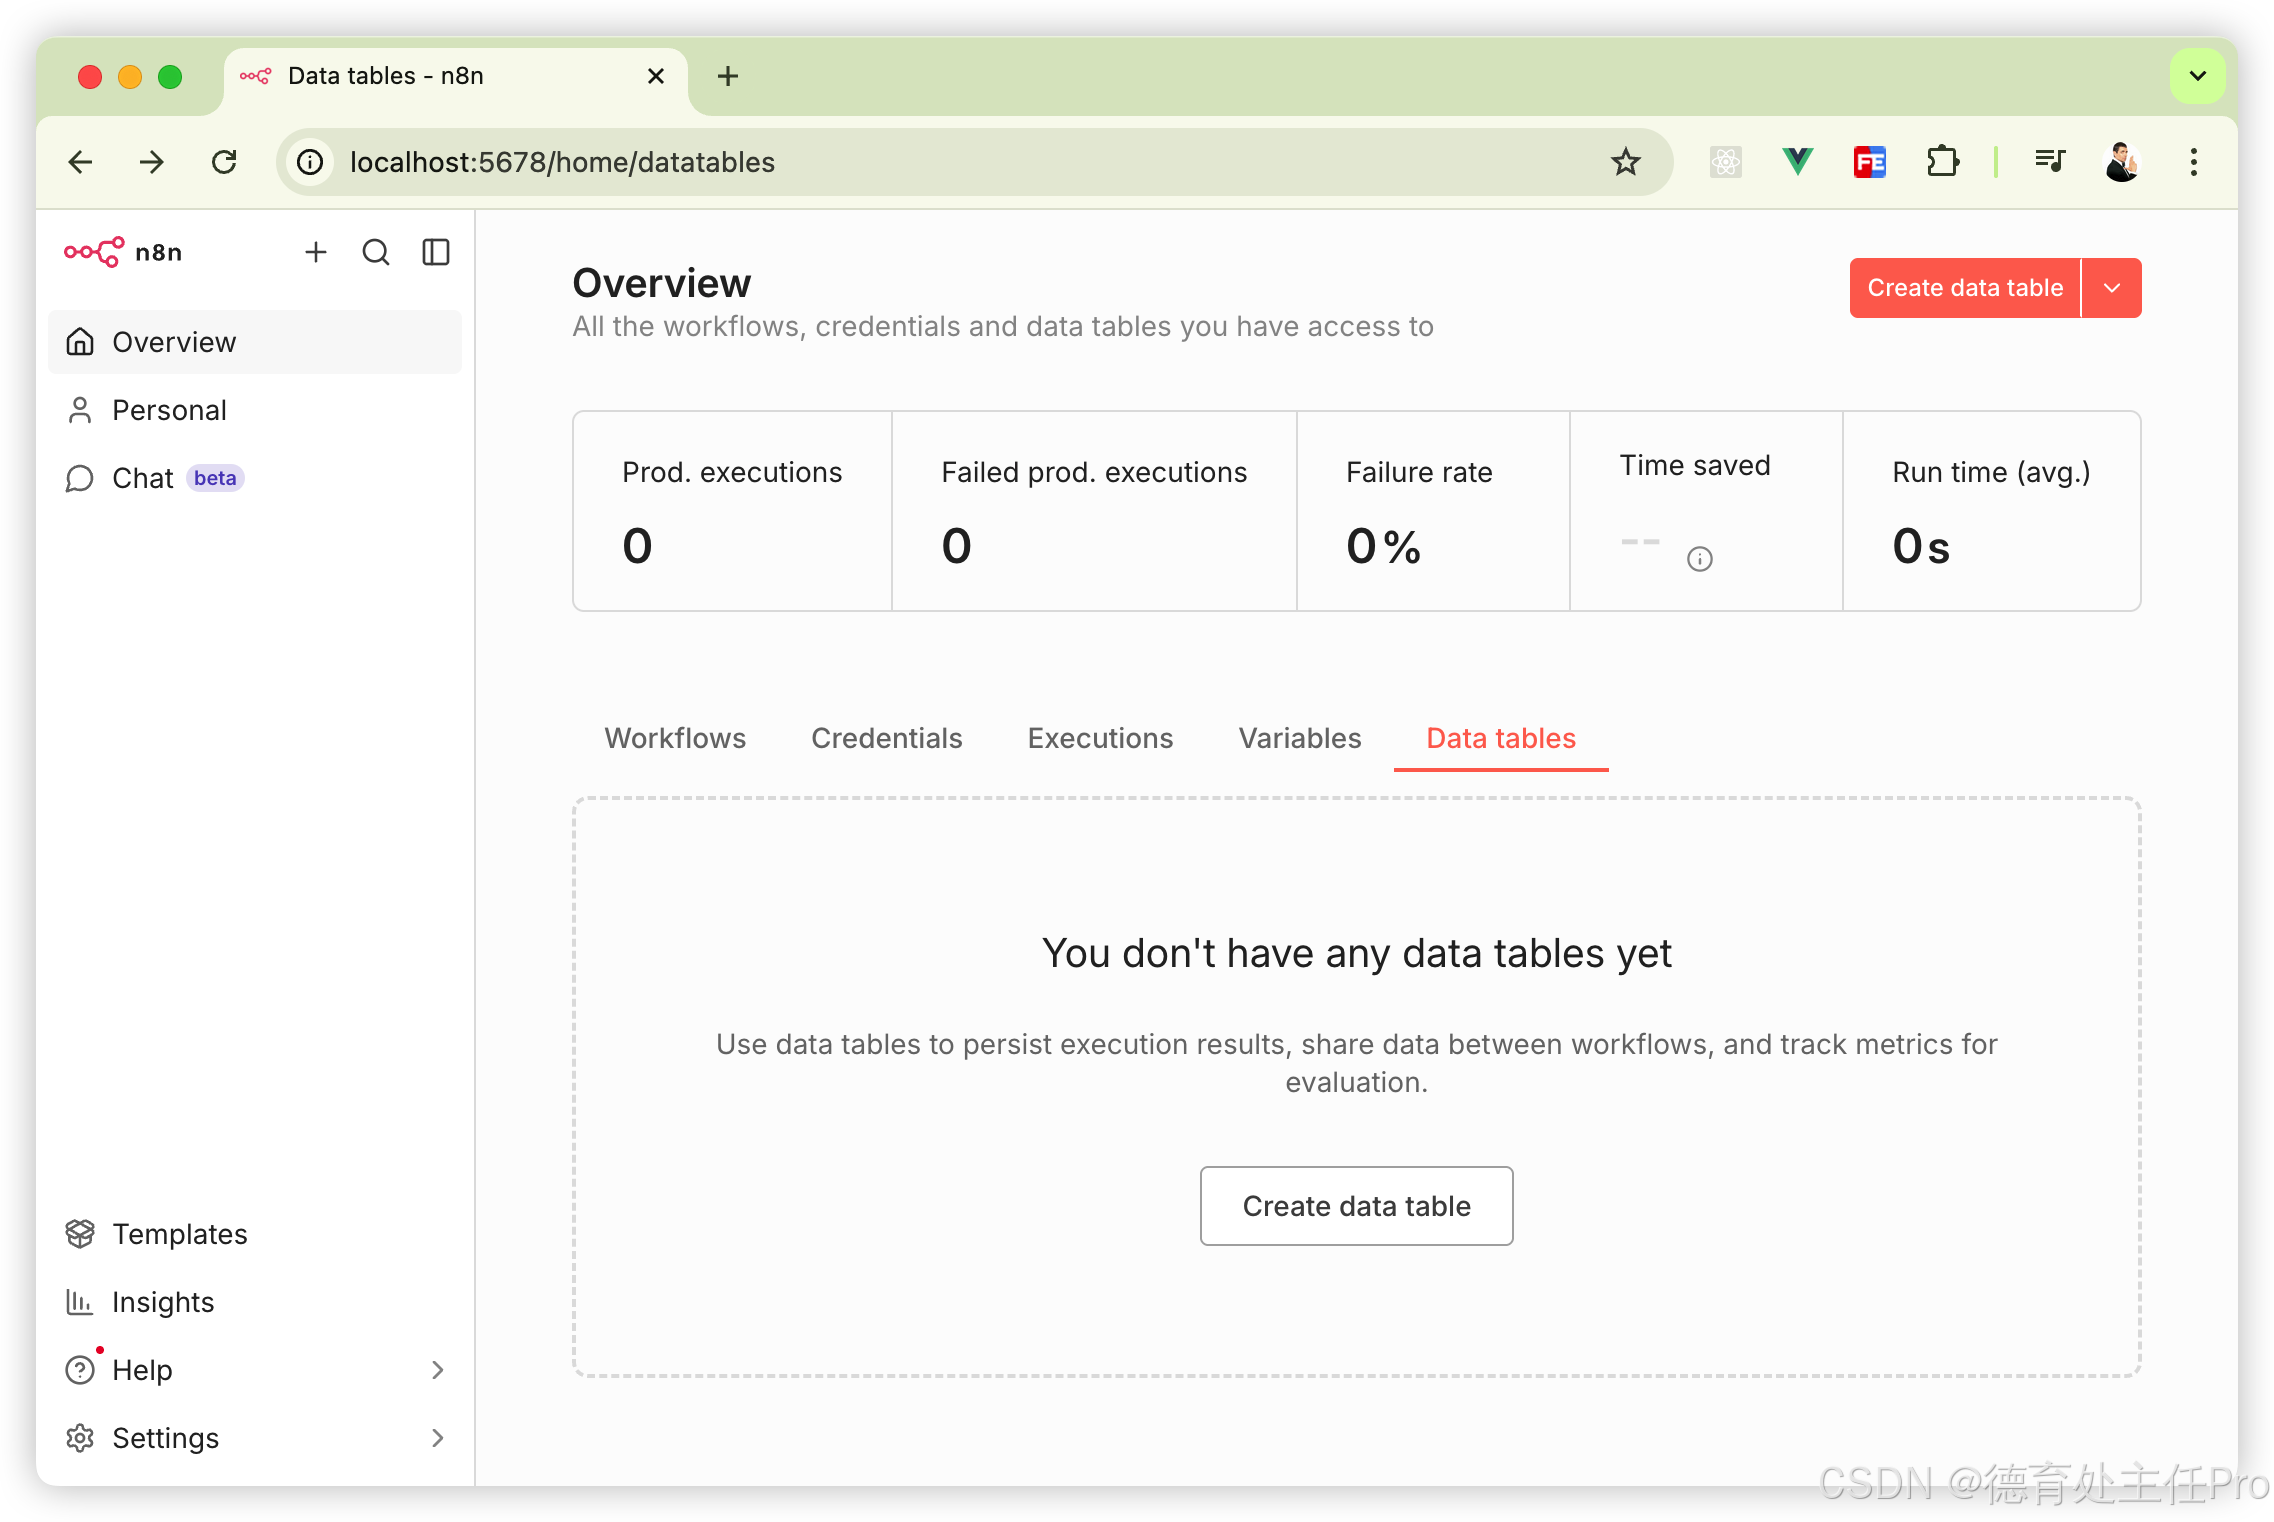The height and width of the screenshot is (1522, 2274).
Task: Expand the Create data table dropdown arrow
Action: (x=2112, y=288)
